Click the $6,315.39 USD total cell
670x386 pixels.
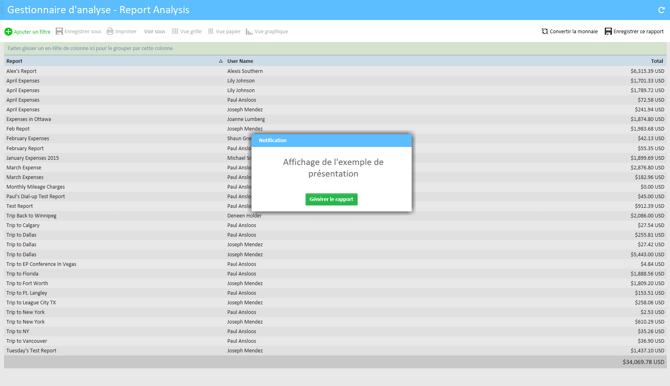point(647,71)
